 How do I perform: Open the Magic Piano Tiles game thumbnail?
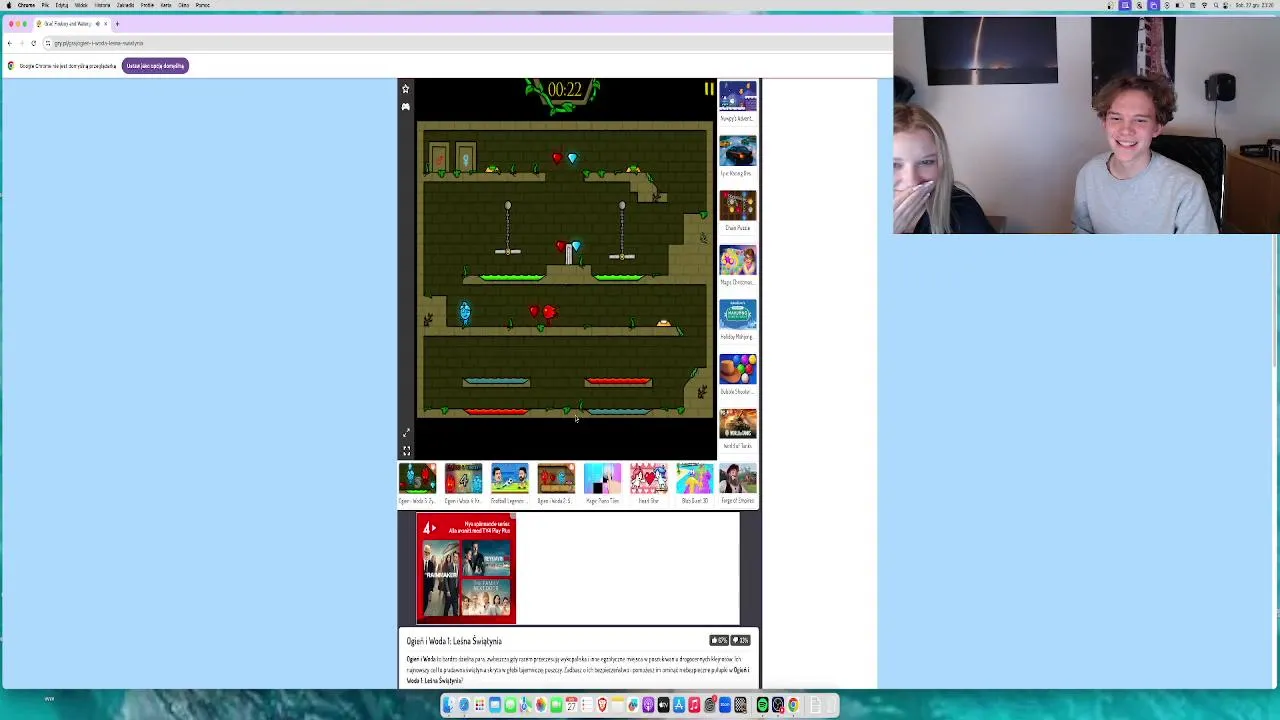[x=602, y=479]
